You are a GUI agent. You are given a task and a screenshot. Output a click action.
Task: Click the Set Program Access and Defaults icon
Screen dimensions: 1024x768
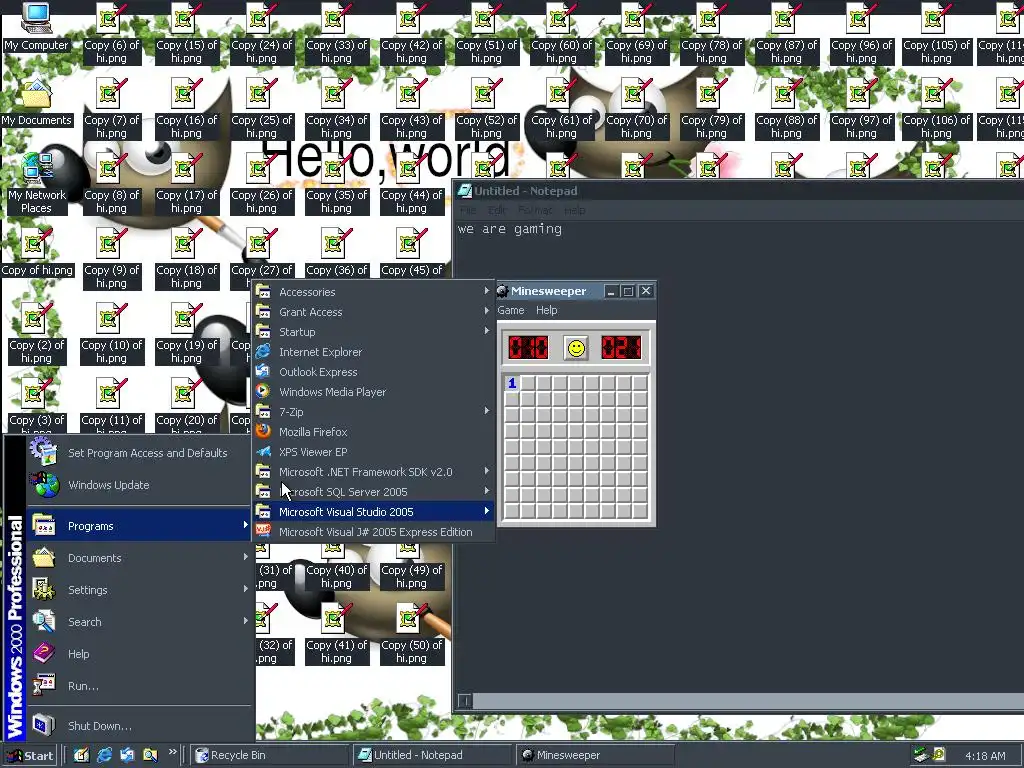point(44,453)
